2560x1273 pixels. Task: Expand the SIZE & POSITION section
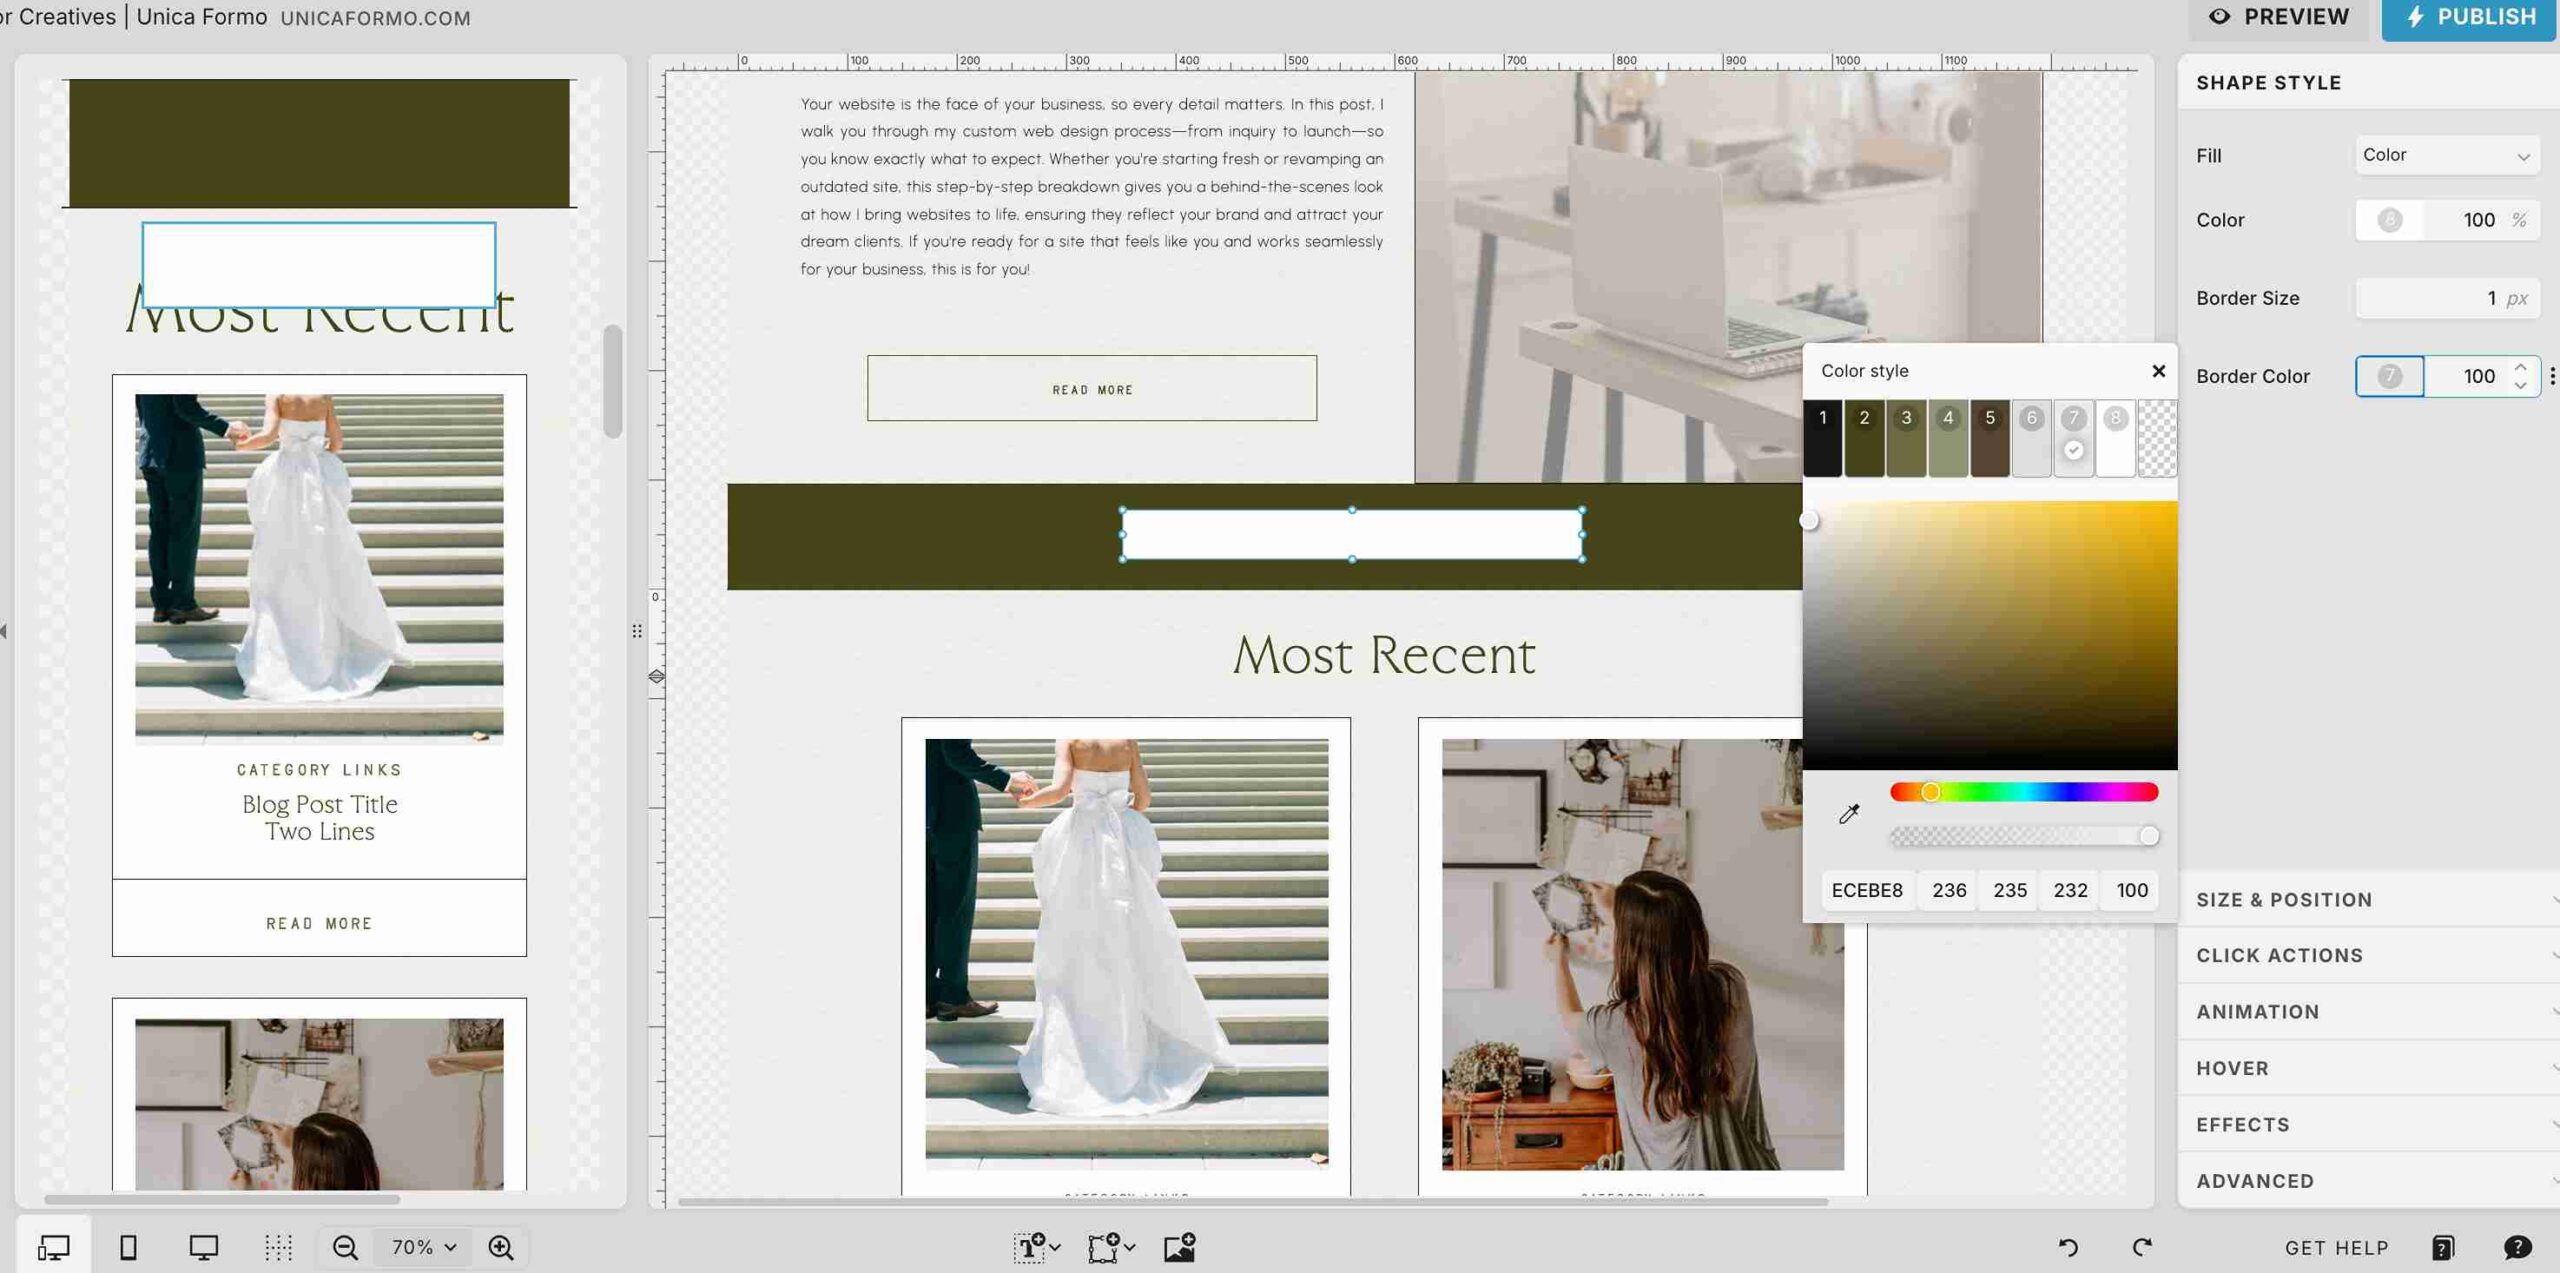click(2283, 899)
